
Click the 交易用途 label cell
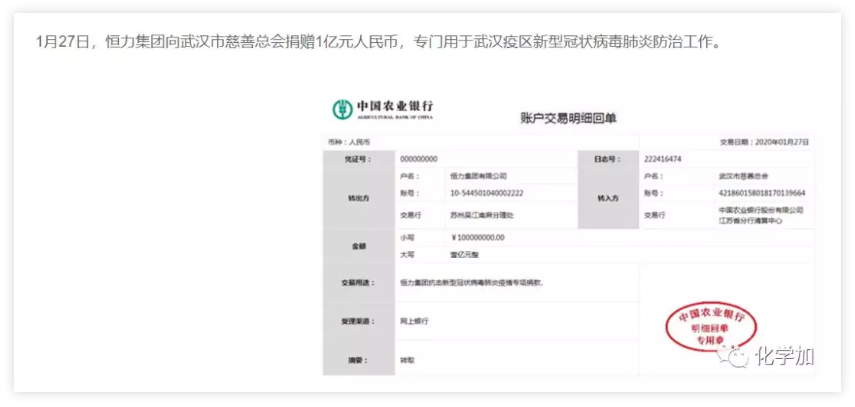pos(358,283)
